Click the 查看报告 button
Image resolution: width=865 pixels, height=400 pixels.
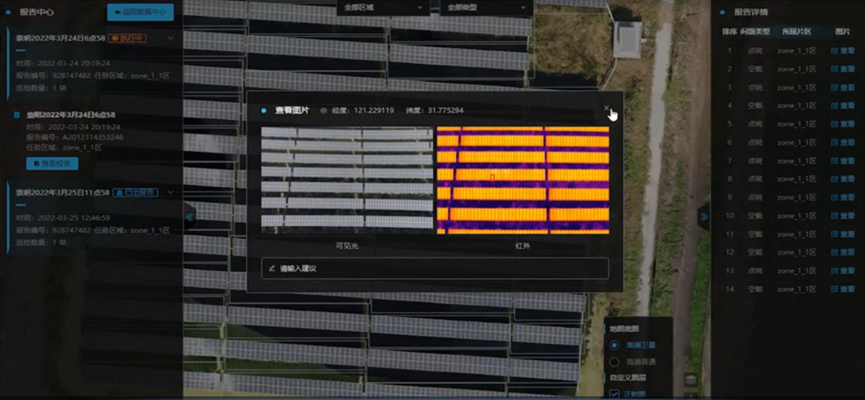click(x=51, y=162)
